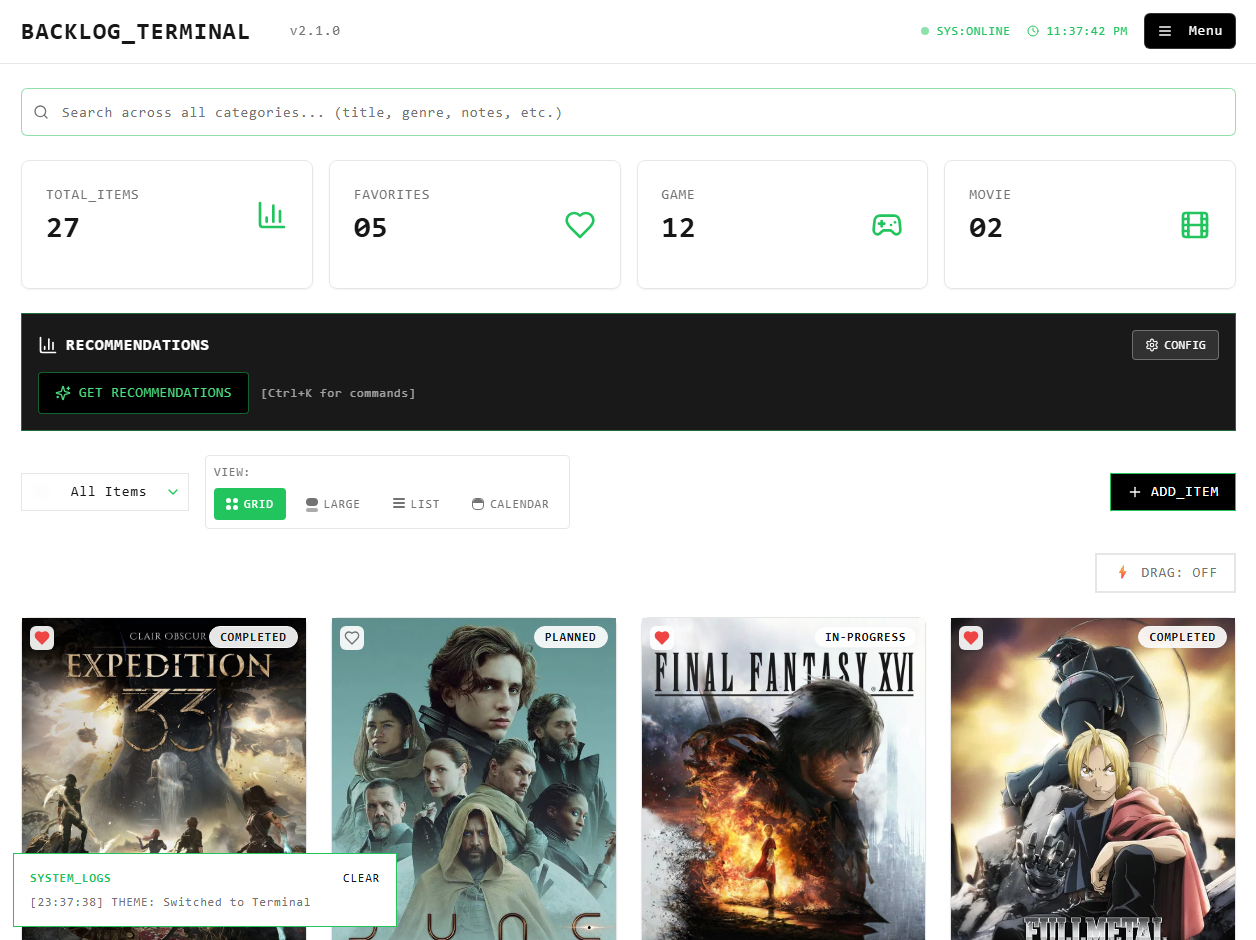This screenshot has height=940, width=1256.
Task: Switch to LIST view
Action: point(416,504)
